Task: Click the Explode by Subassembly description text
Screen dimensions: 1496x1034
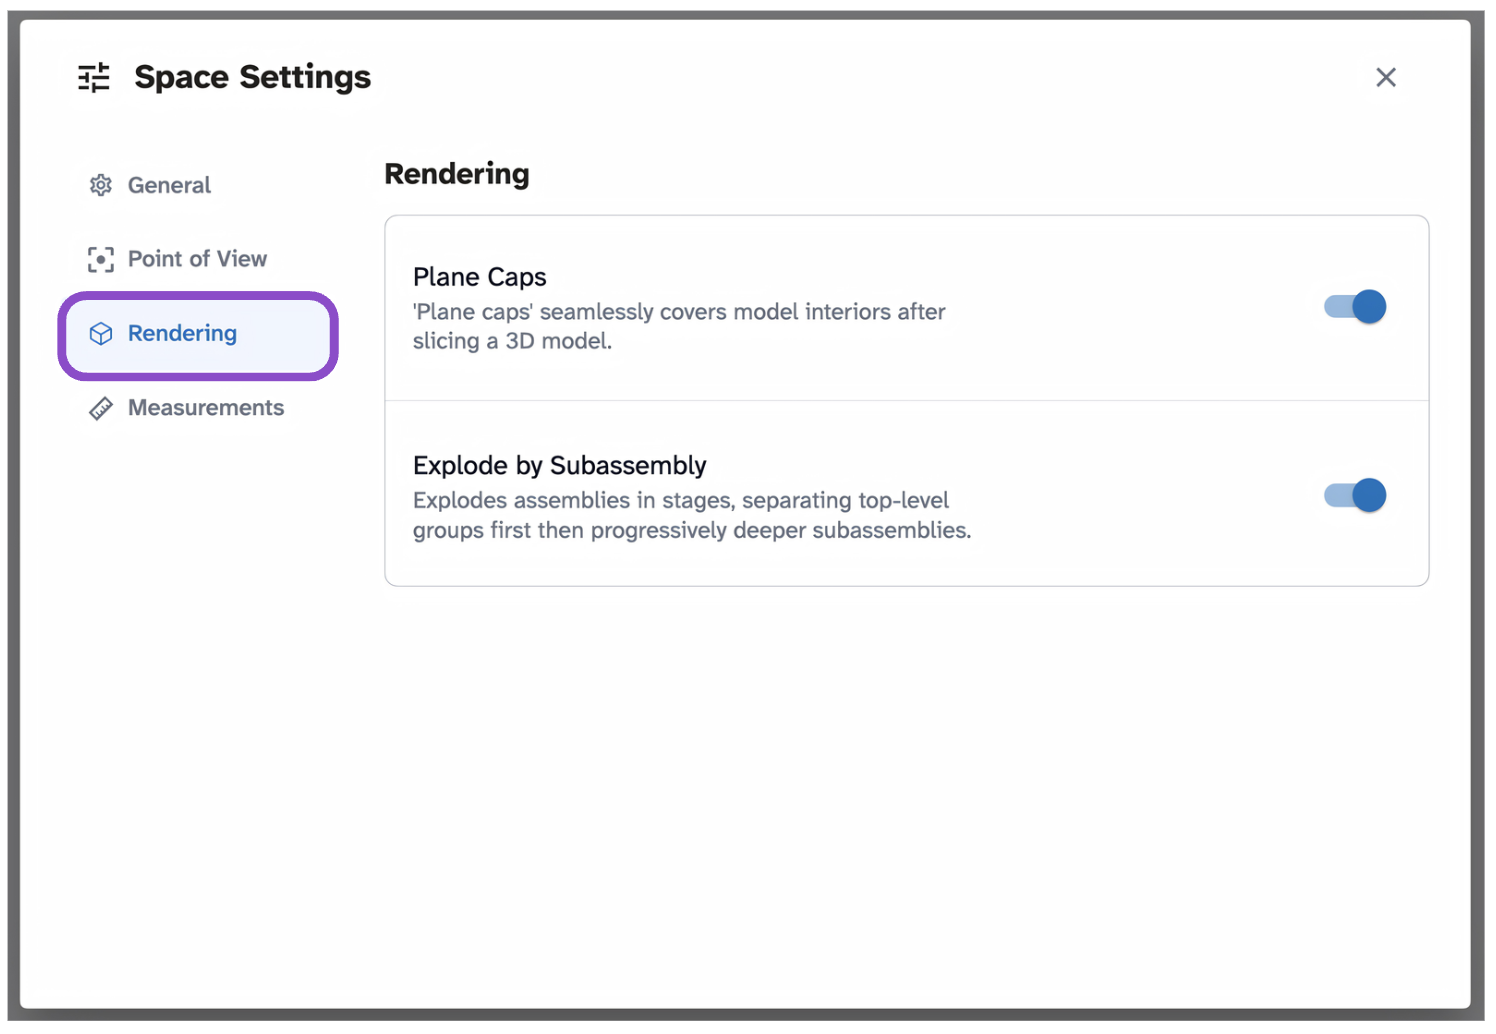Action: (692, 515)
